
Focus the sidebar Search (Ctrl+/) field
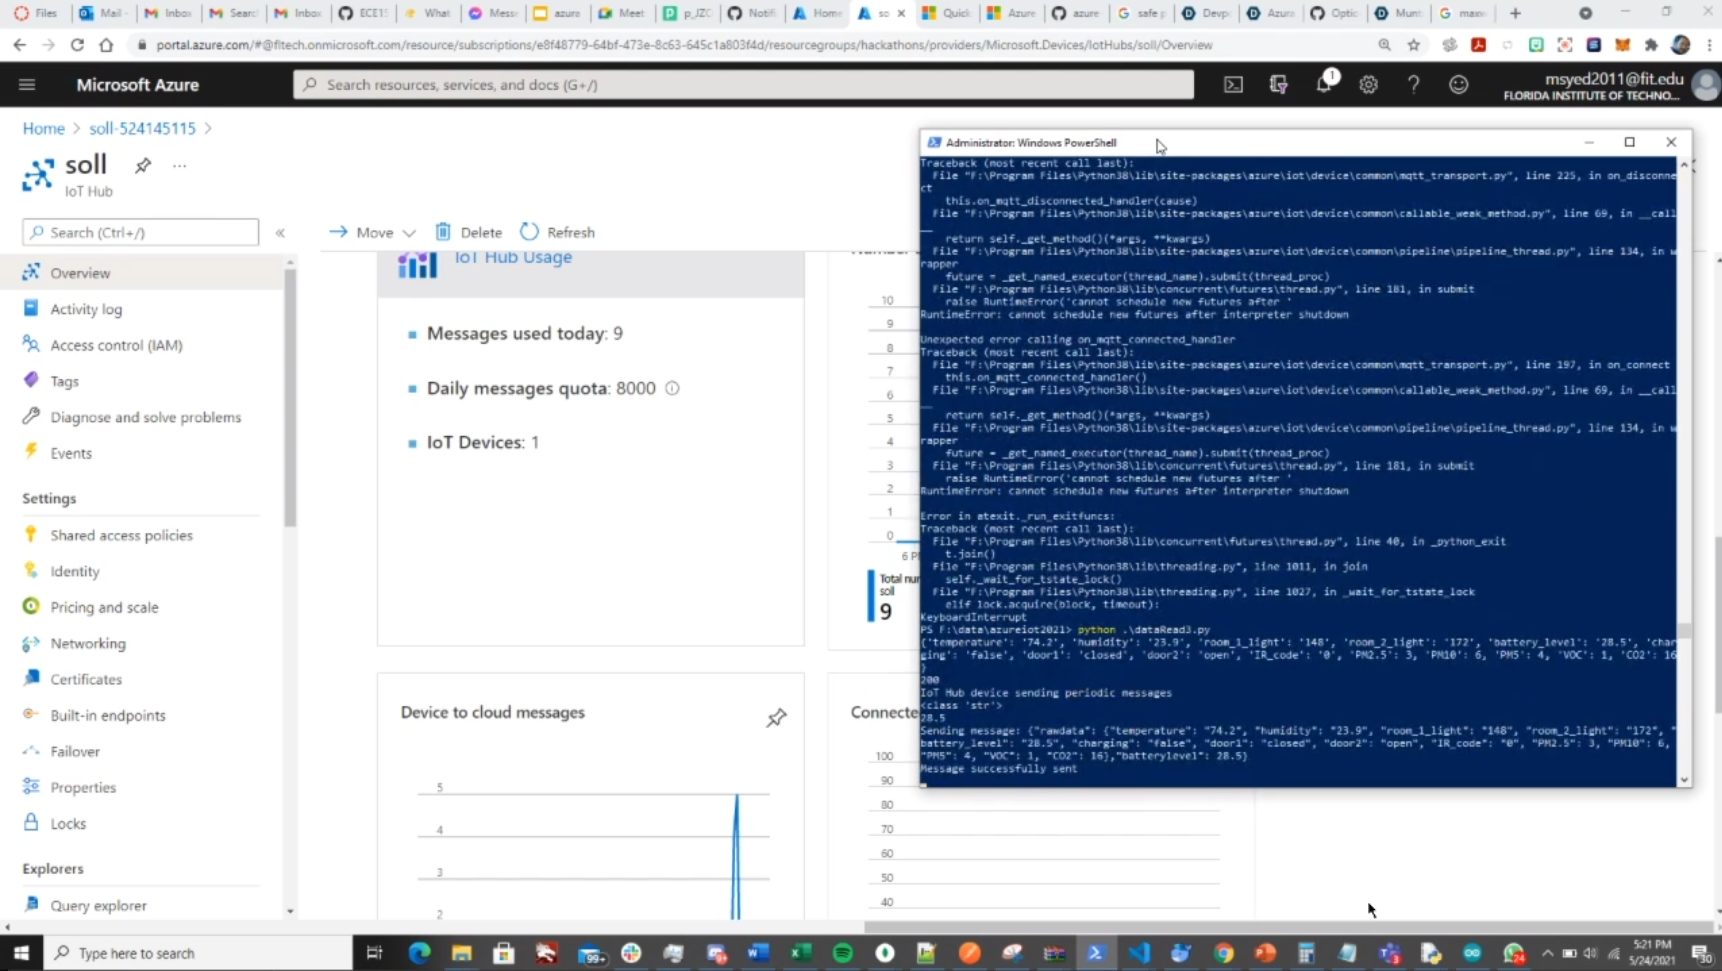pos(141,232)
